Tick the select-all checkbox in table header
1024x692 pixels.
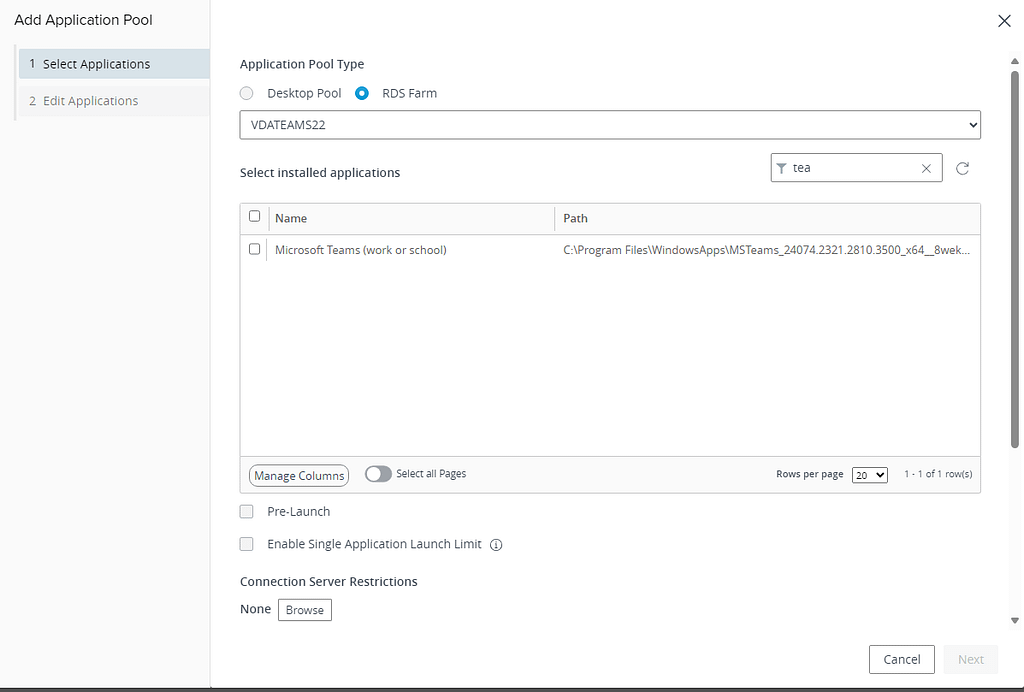(x=254, y=216)
